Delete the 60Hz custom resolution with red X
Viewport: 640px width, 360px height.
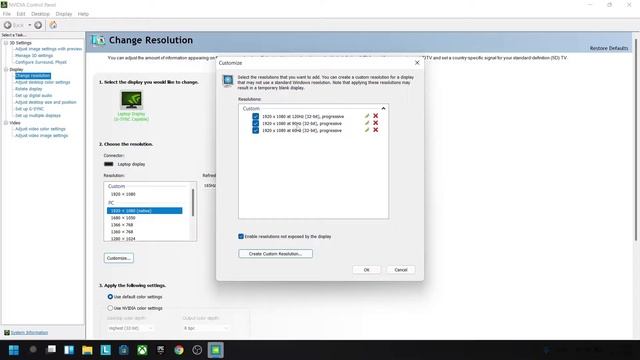pos(376,130)
